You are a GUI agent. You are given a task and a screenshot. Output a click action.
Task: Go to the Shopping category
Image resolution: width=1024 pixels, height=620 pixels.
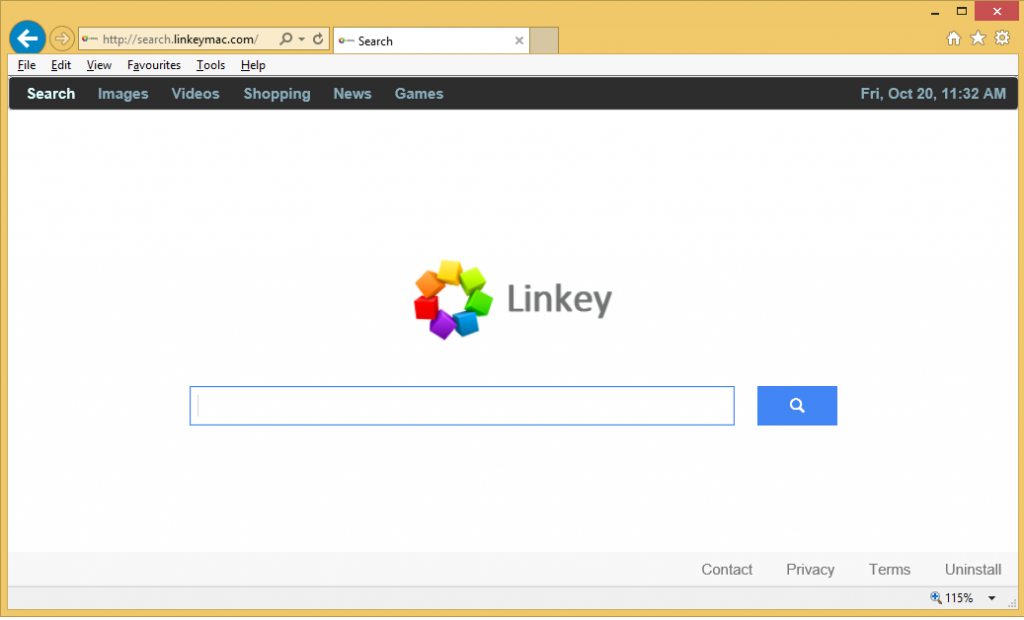tap(277, 94)
